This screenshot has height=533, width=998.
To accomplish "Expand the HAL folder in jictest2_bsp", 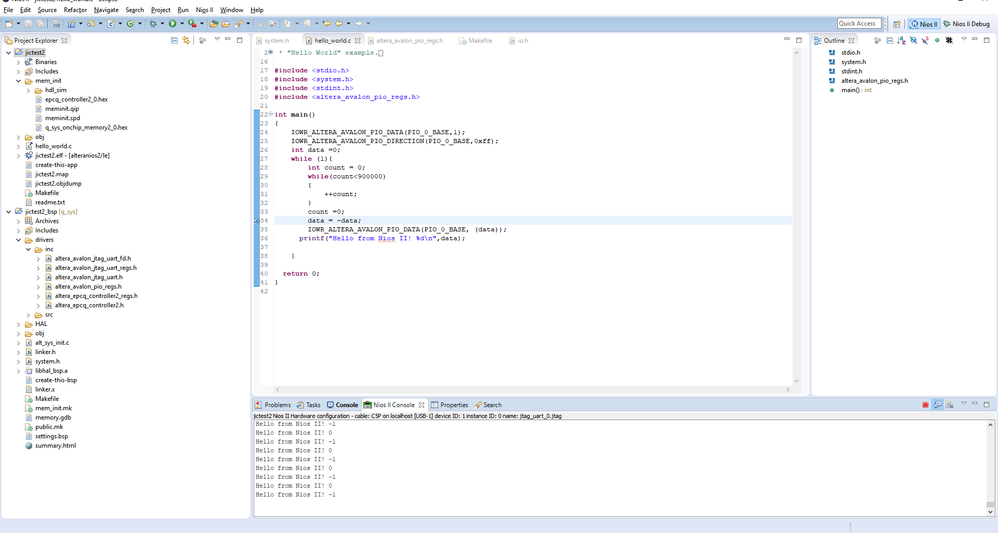I will pos(18,324).
